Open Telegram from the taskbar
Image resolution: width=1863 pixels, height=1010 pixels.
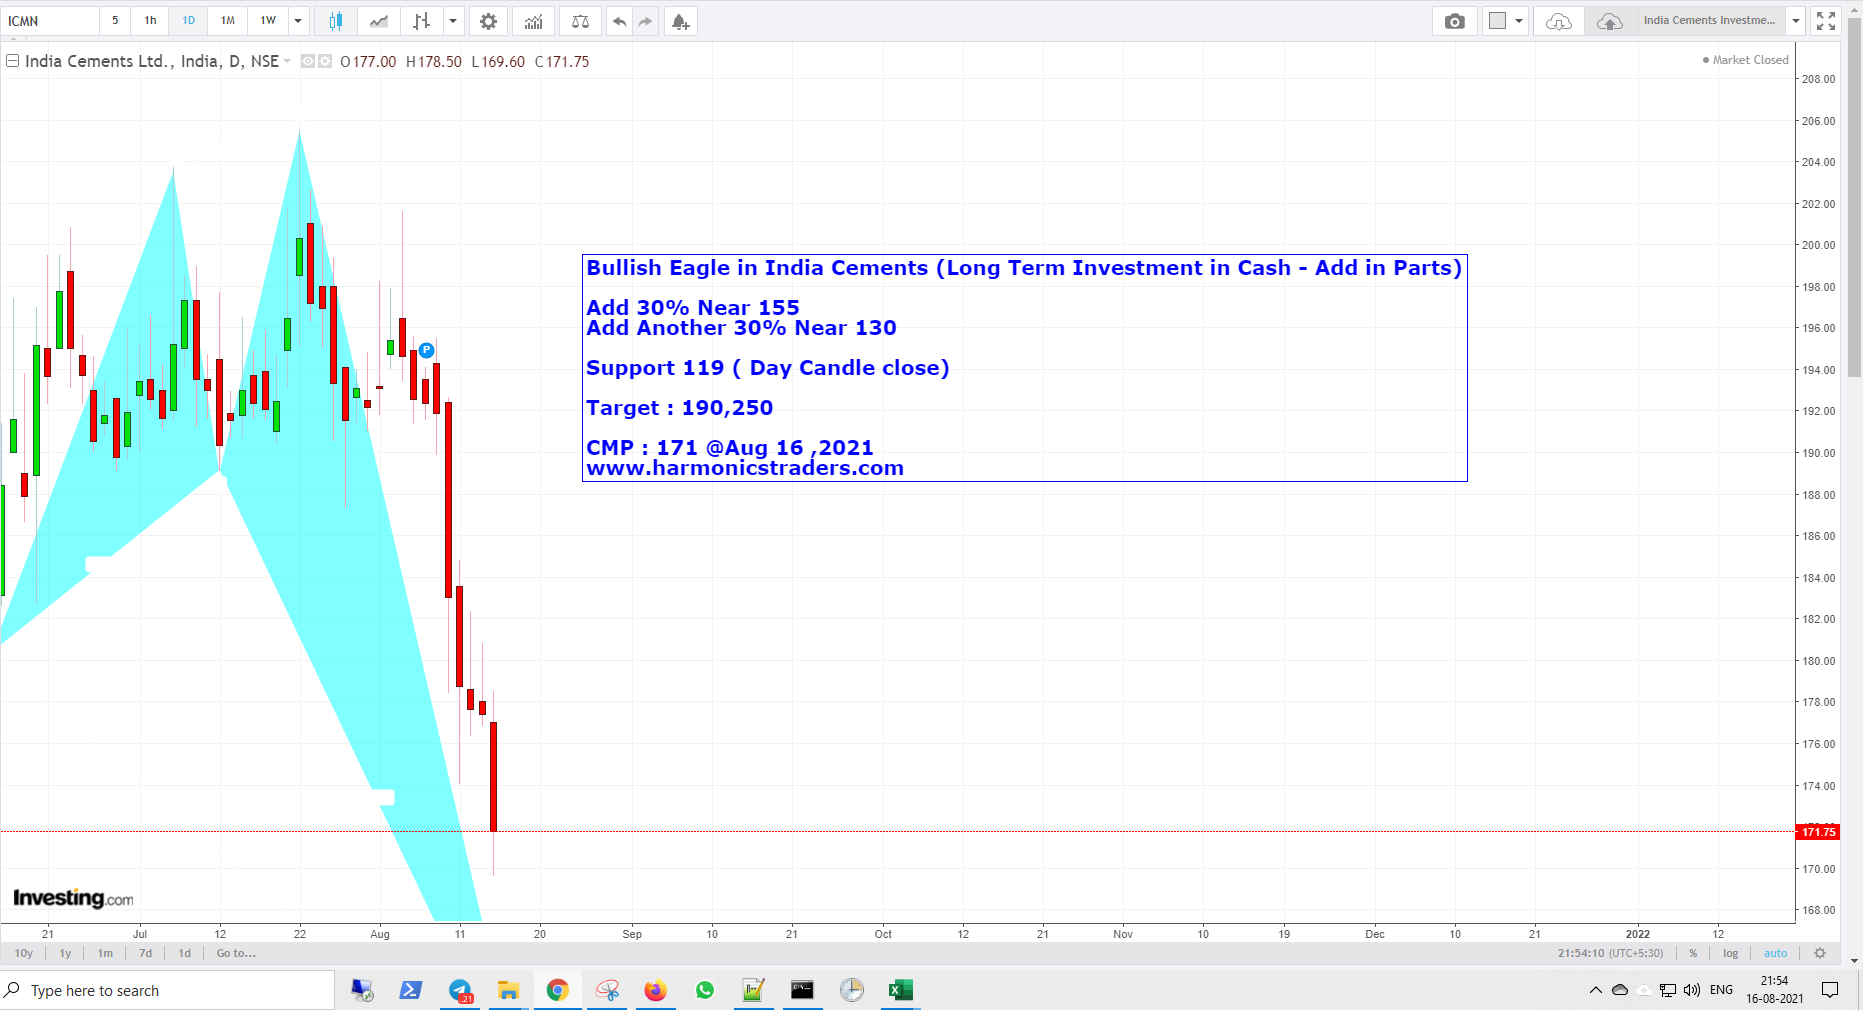(x=460, y=990)
